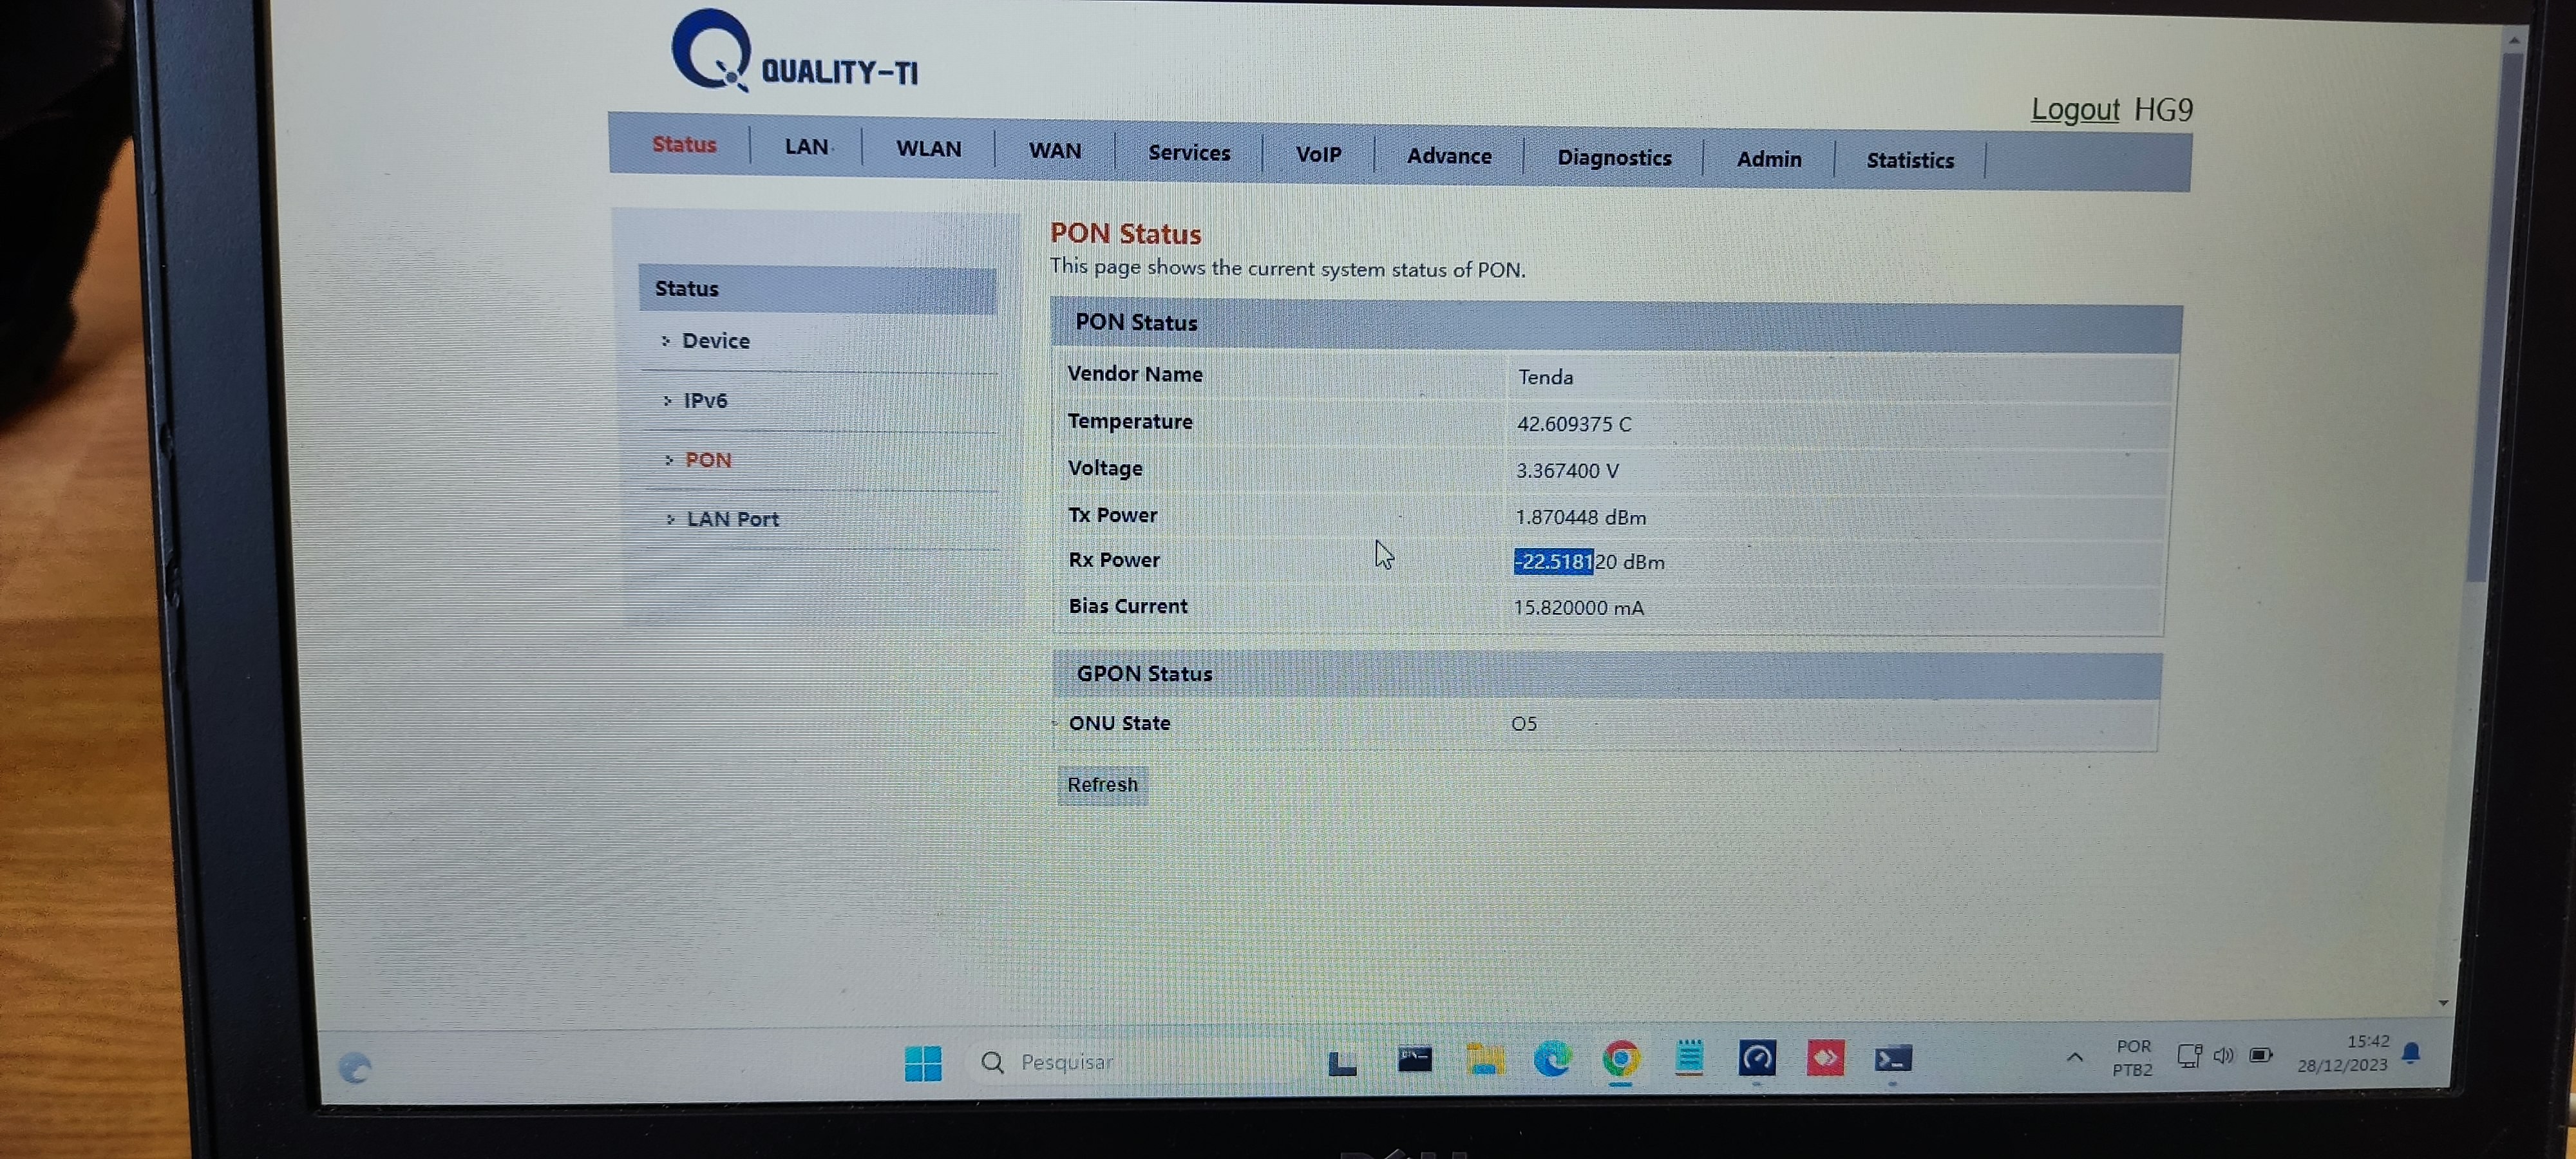Open File Explorer from taskbar
Viewport: 2576px width, 1159px height.
1484,1059
